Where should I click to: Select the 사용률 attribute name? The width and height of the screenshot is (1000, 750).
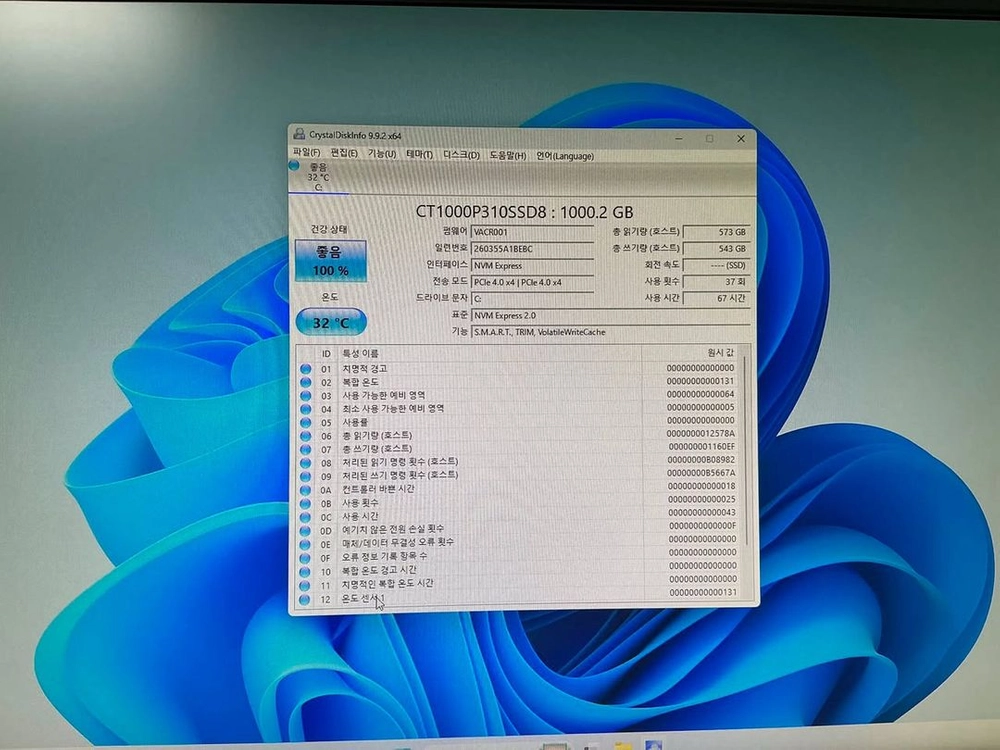(x=355, y=422)
